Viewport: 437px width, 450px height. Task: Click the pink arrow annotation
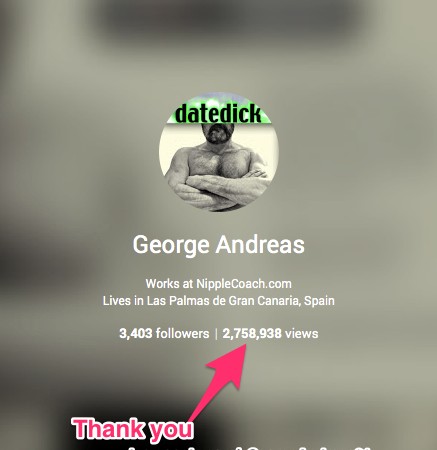coord(220,383)
